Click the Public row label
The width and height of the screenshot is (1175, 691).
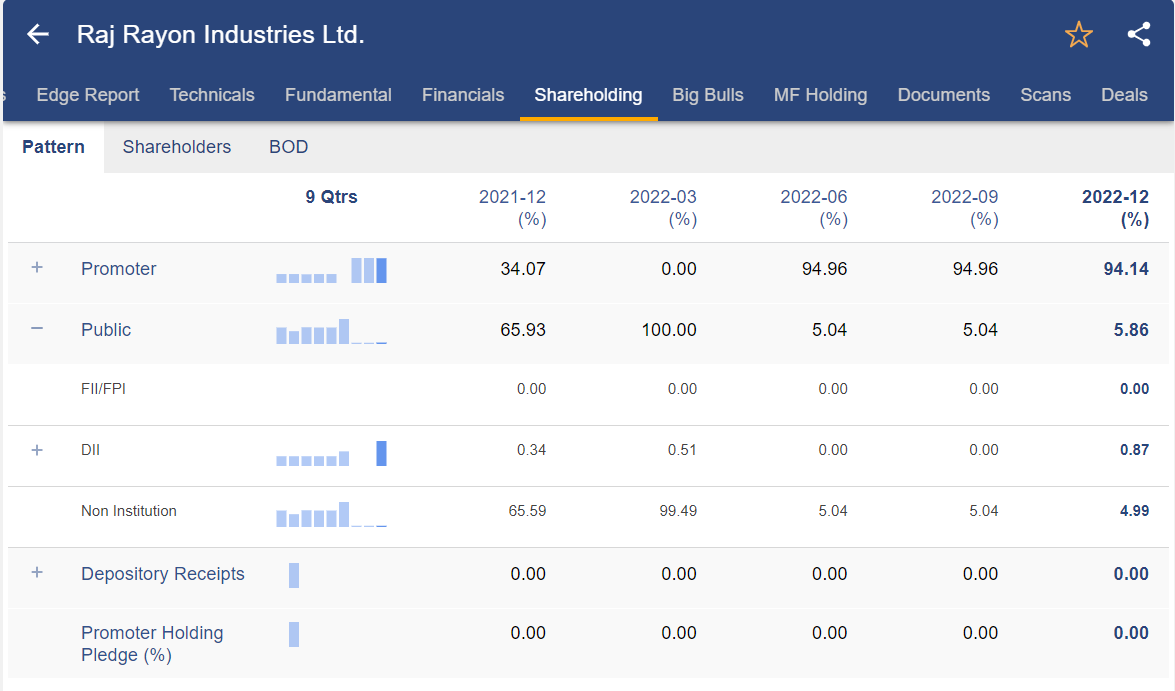[106, 330]
